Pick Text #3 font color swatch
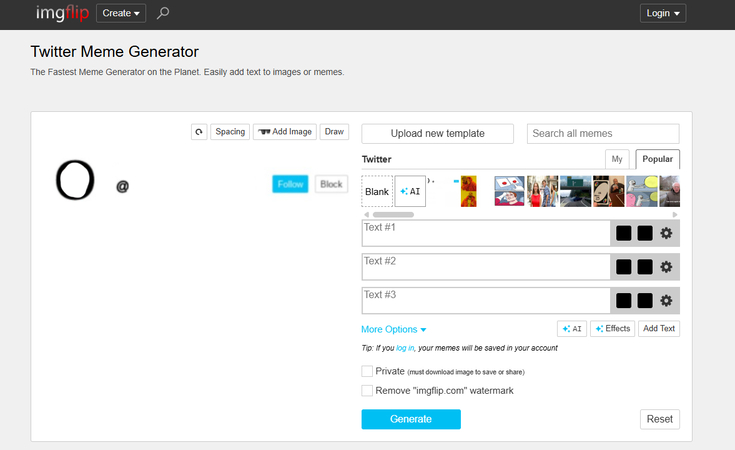The width and height of the screenshot is (735, 450). pyautogui.click(x=623, y=300)
